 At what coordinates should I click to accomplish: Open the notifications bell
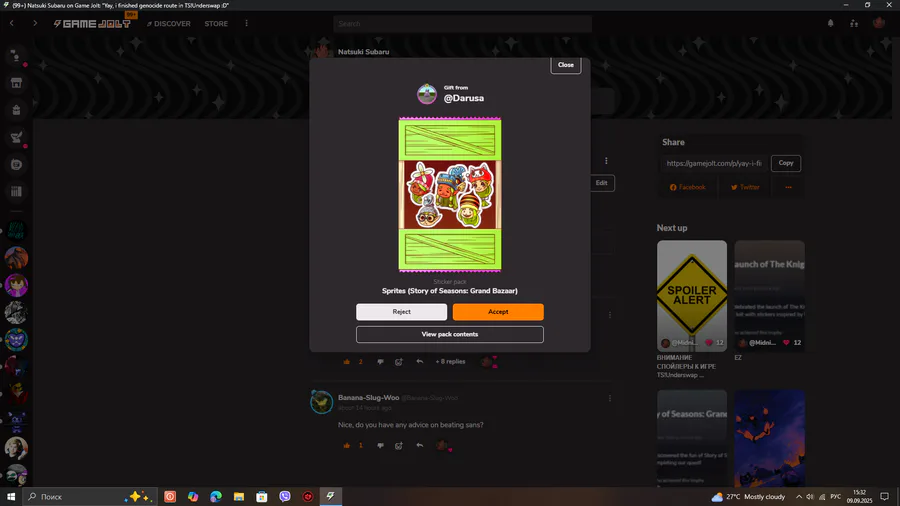pyautogui.click(x=831, y=24)
